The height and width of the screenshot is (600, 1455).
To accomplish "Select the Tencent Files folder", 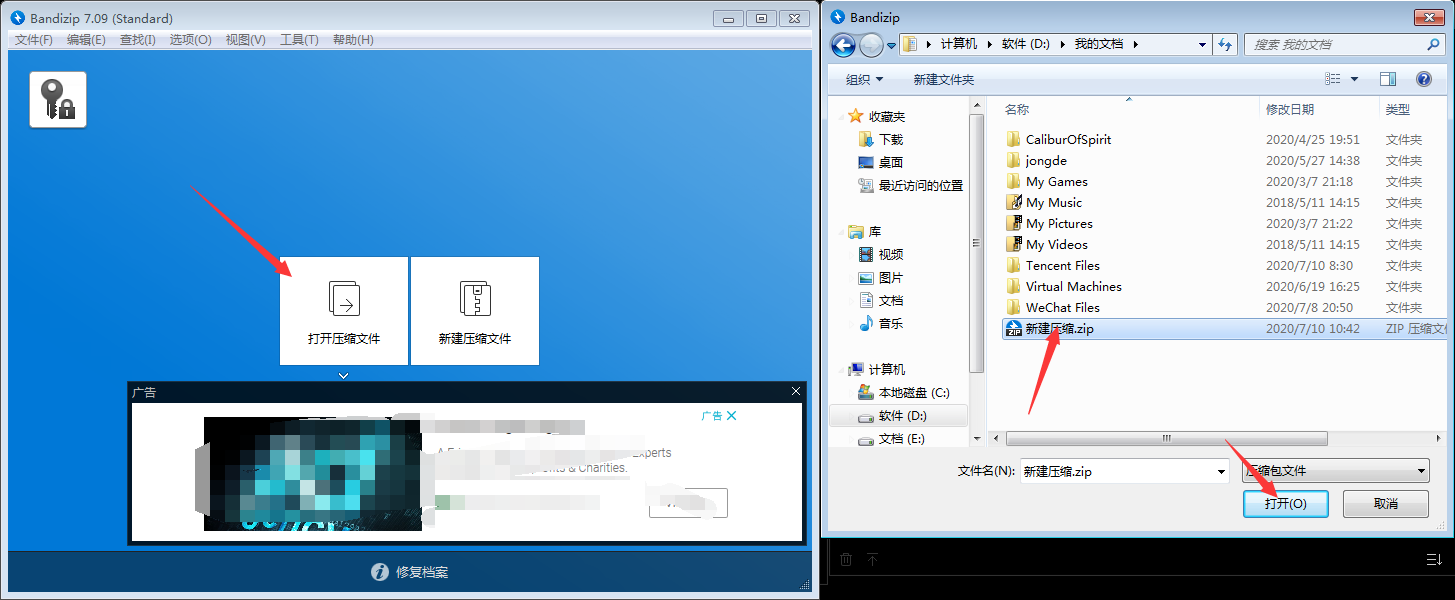I will coord(1062,265).
